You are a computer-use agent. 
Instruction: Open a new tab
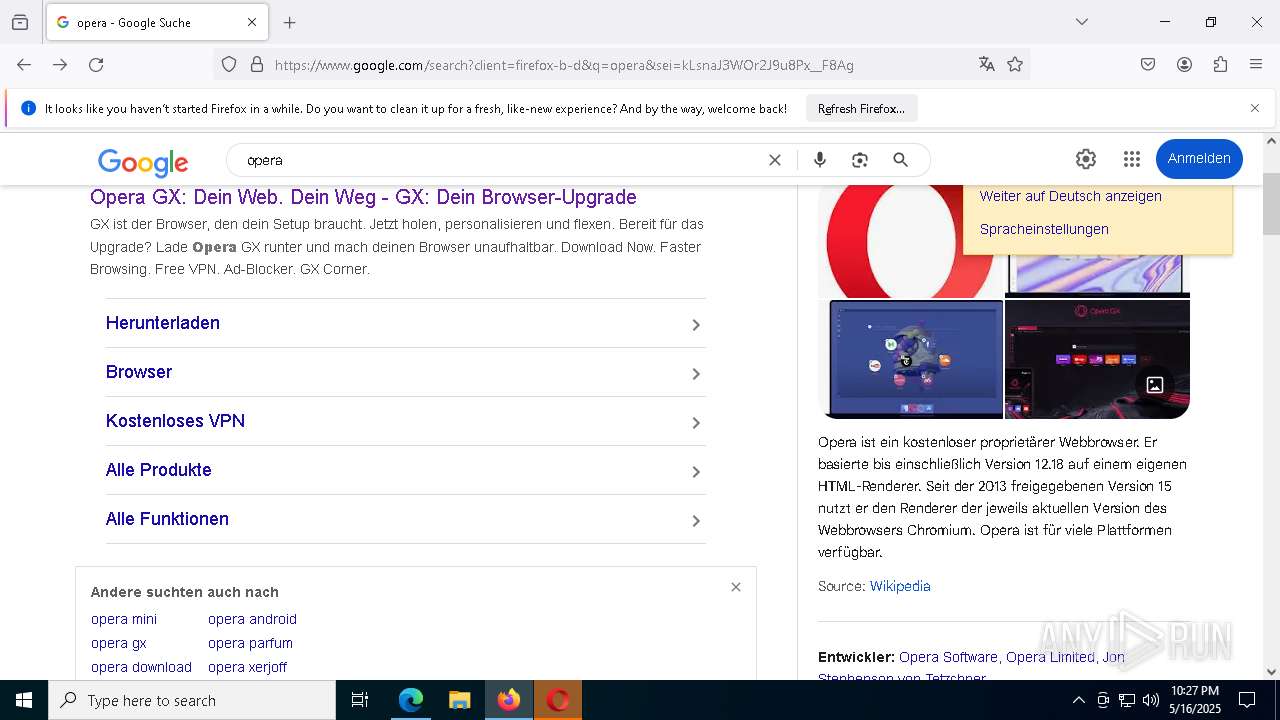(x=290, y=22)
